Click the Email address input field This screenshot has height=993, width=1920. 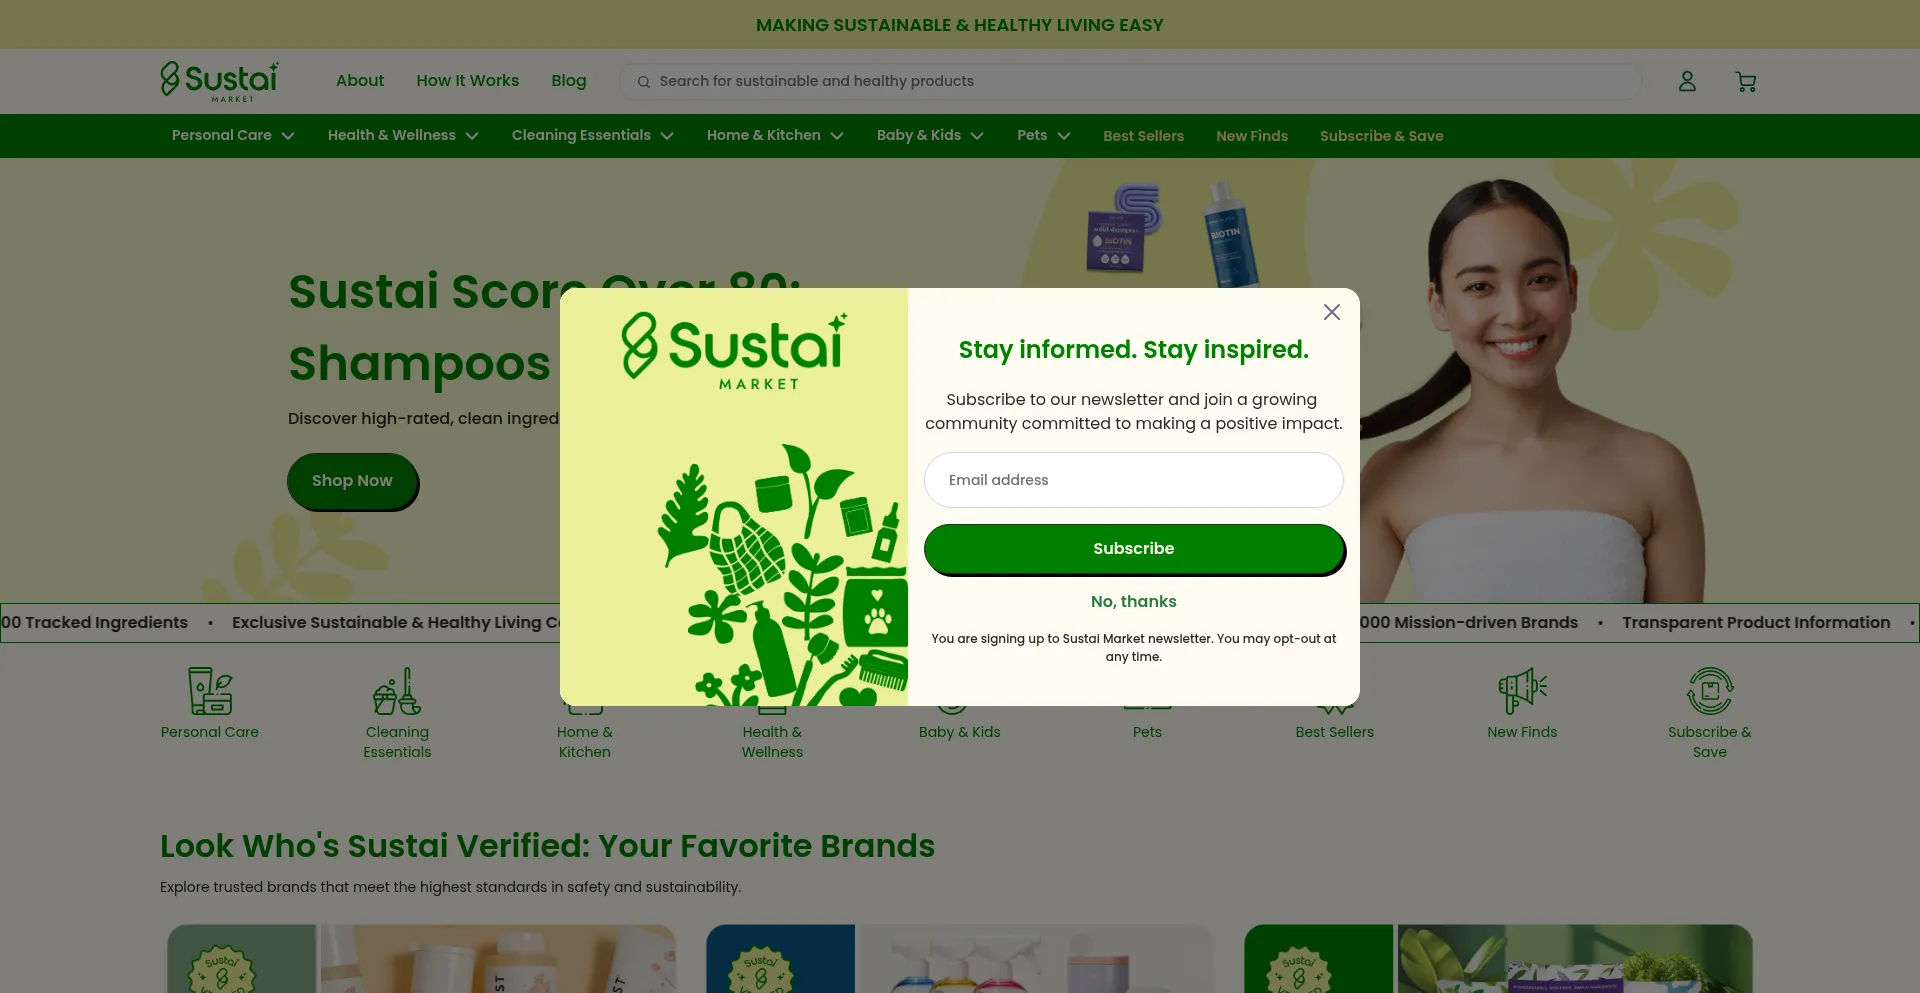pyautogui.click(x=1134, y=480)
